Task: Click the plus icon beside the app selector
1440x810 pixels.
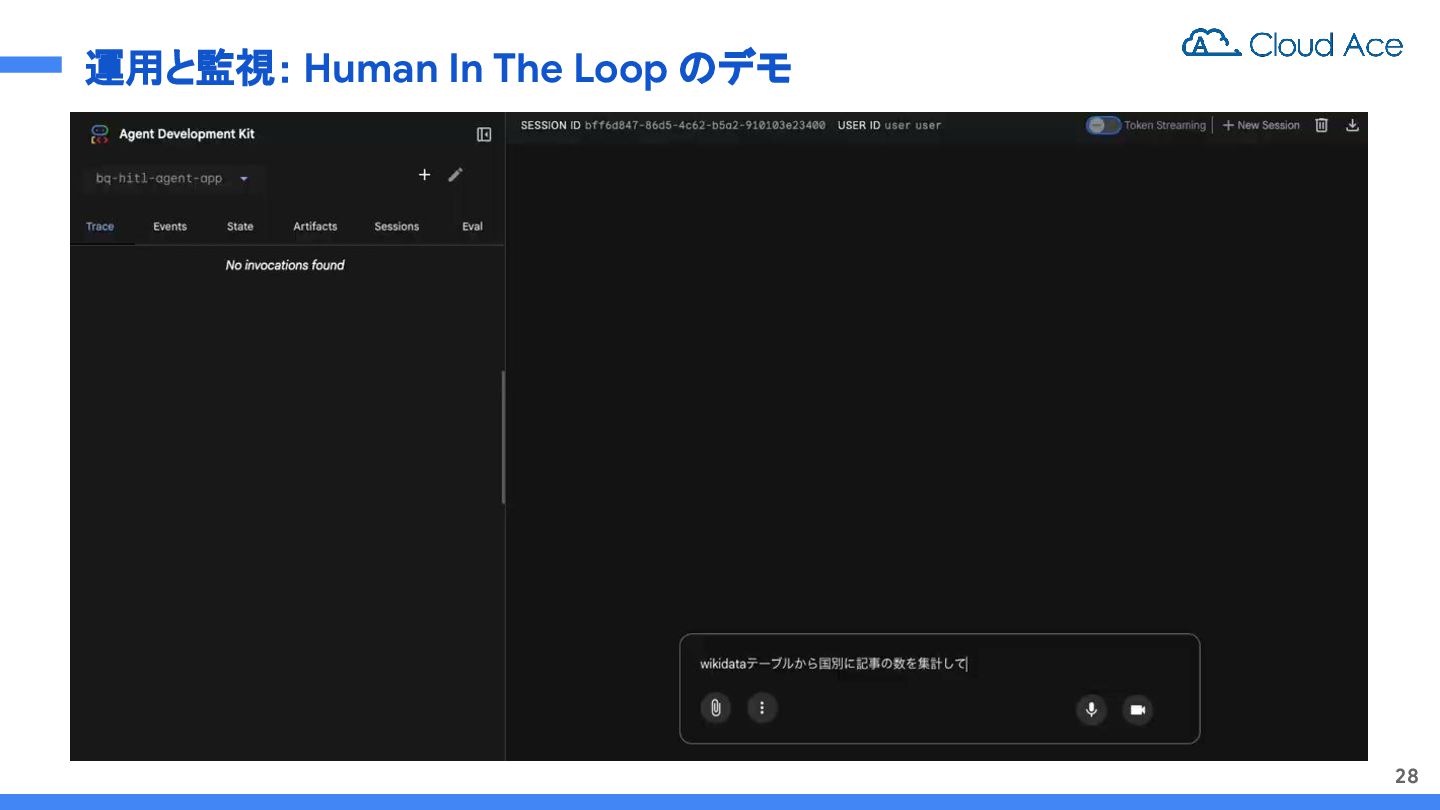Action: pyautogui.click(x=424, y=175)
